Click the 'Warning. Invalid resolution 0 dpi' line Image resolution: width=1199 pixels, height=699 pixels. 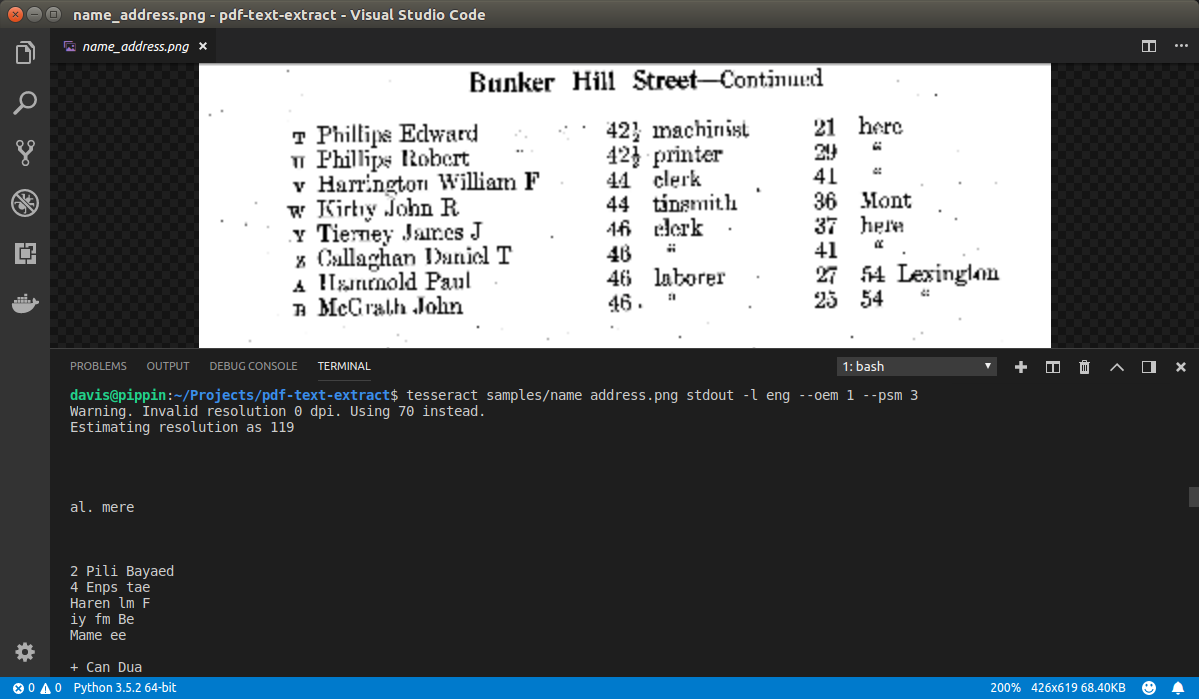[278, 411]
